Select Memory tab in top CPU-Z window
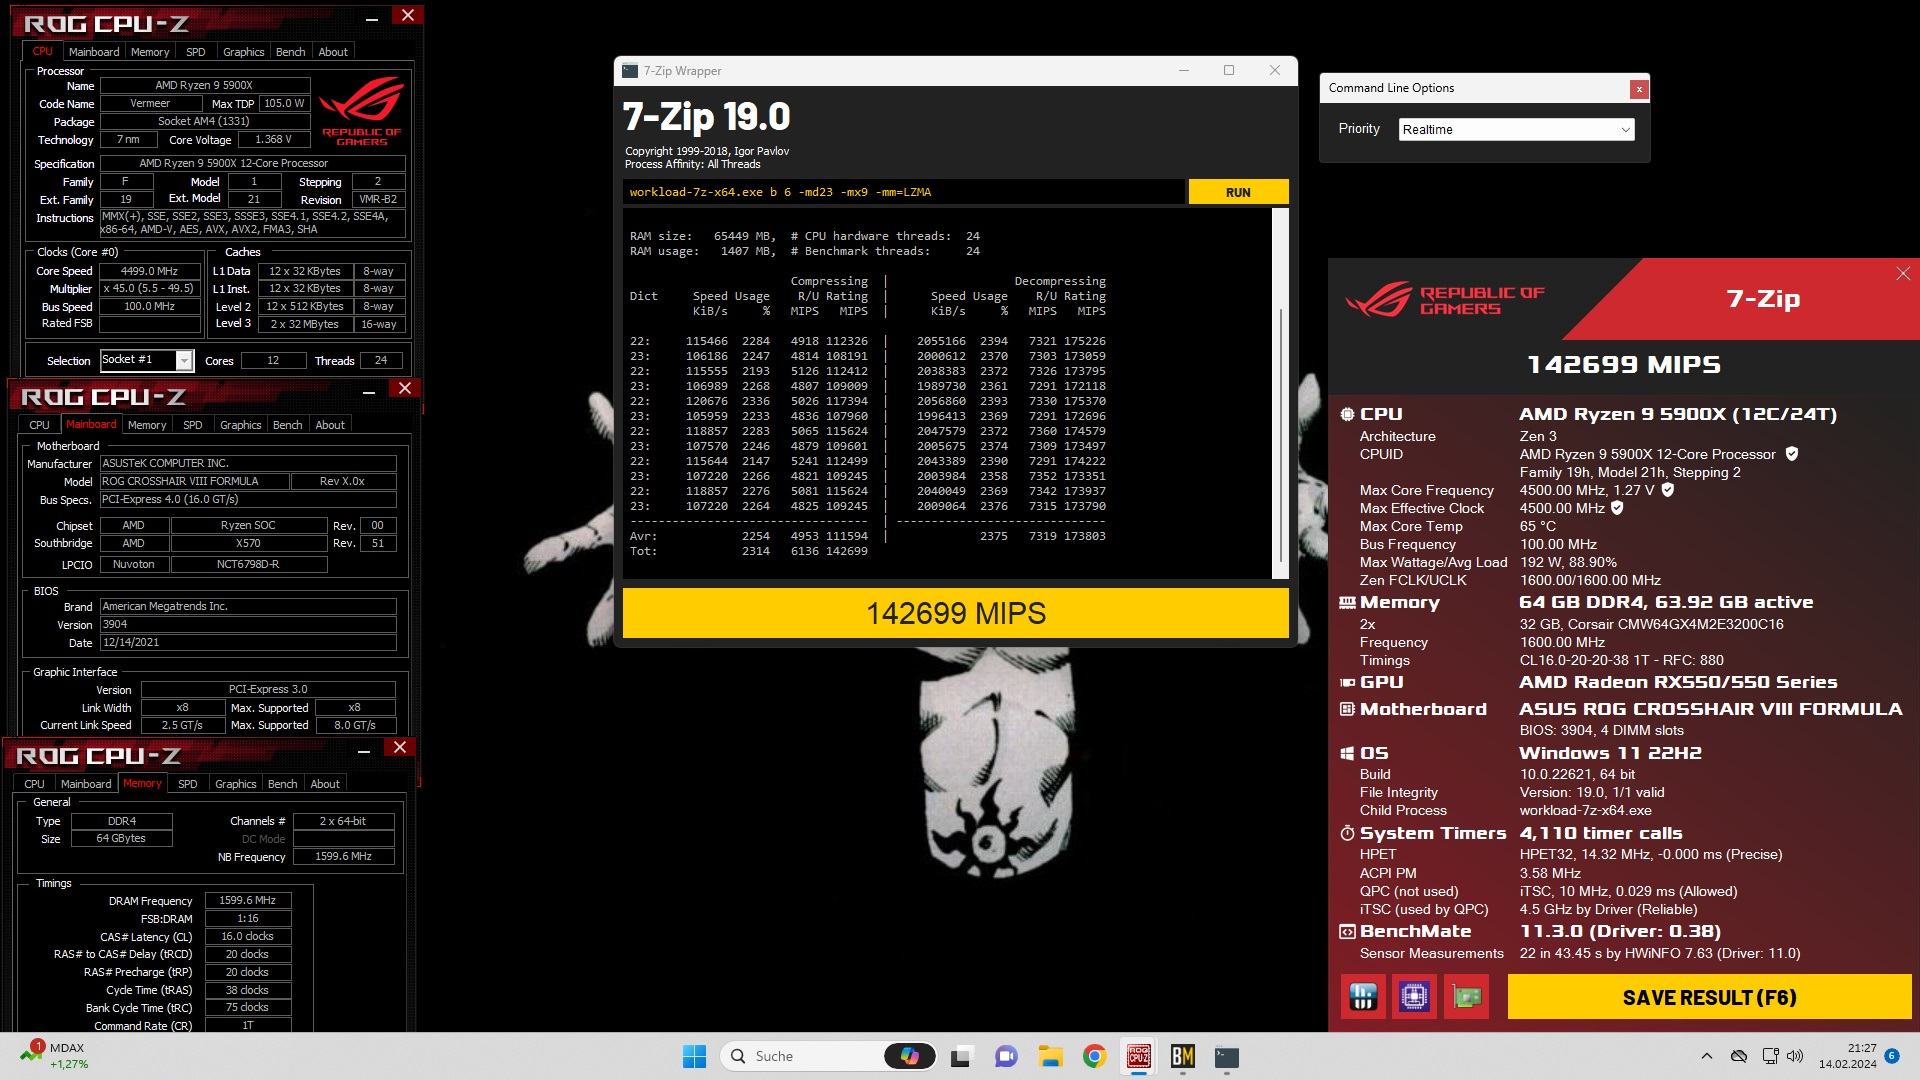 click(x=150, y=52)
